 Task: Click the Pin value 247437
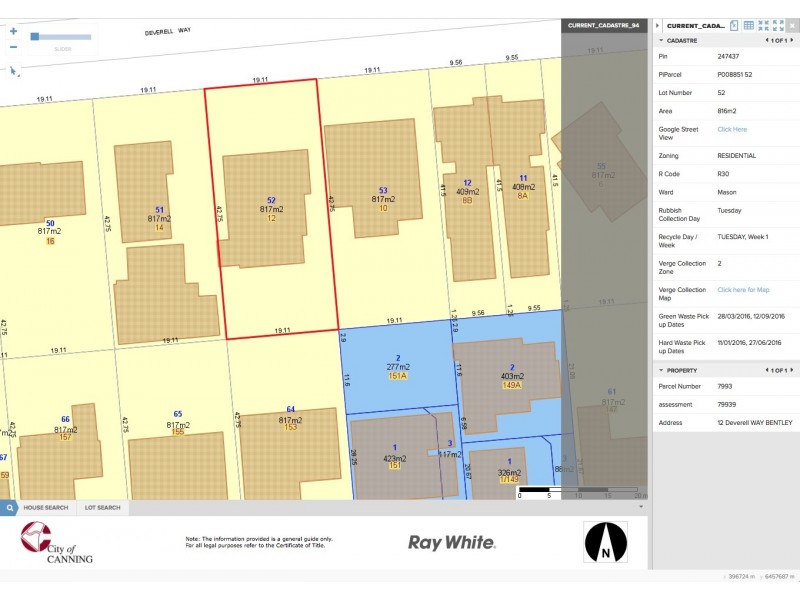(728, 57)
